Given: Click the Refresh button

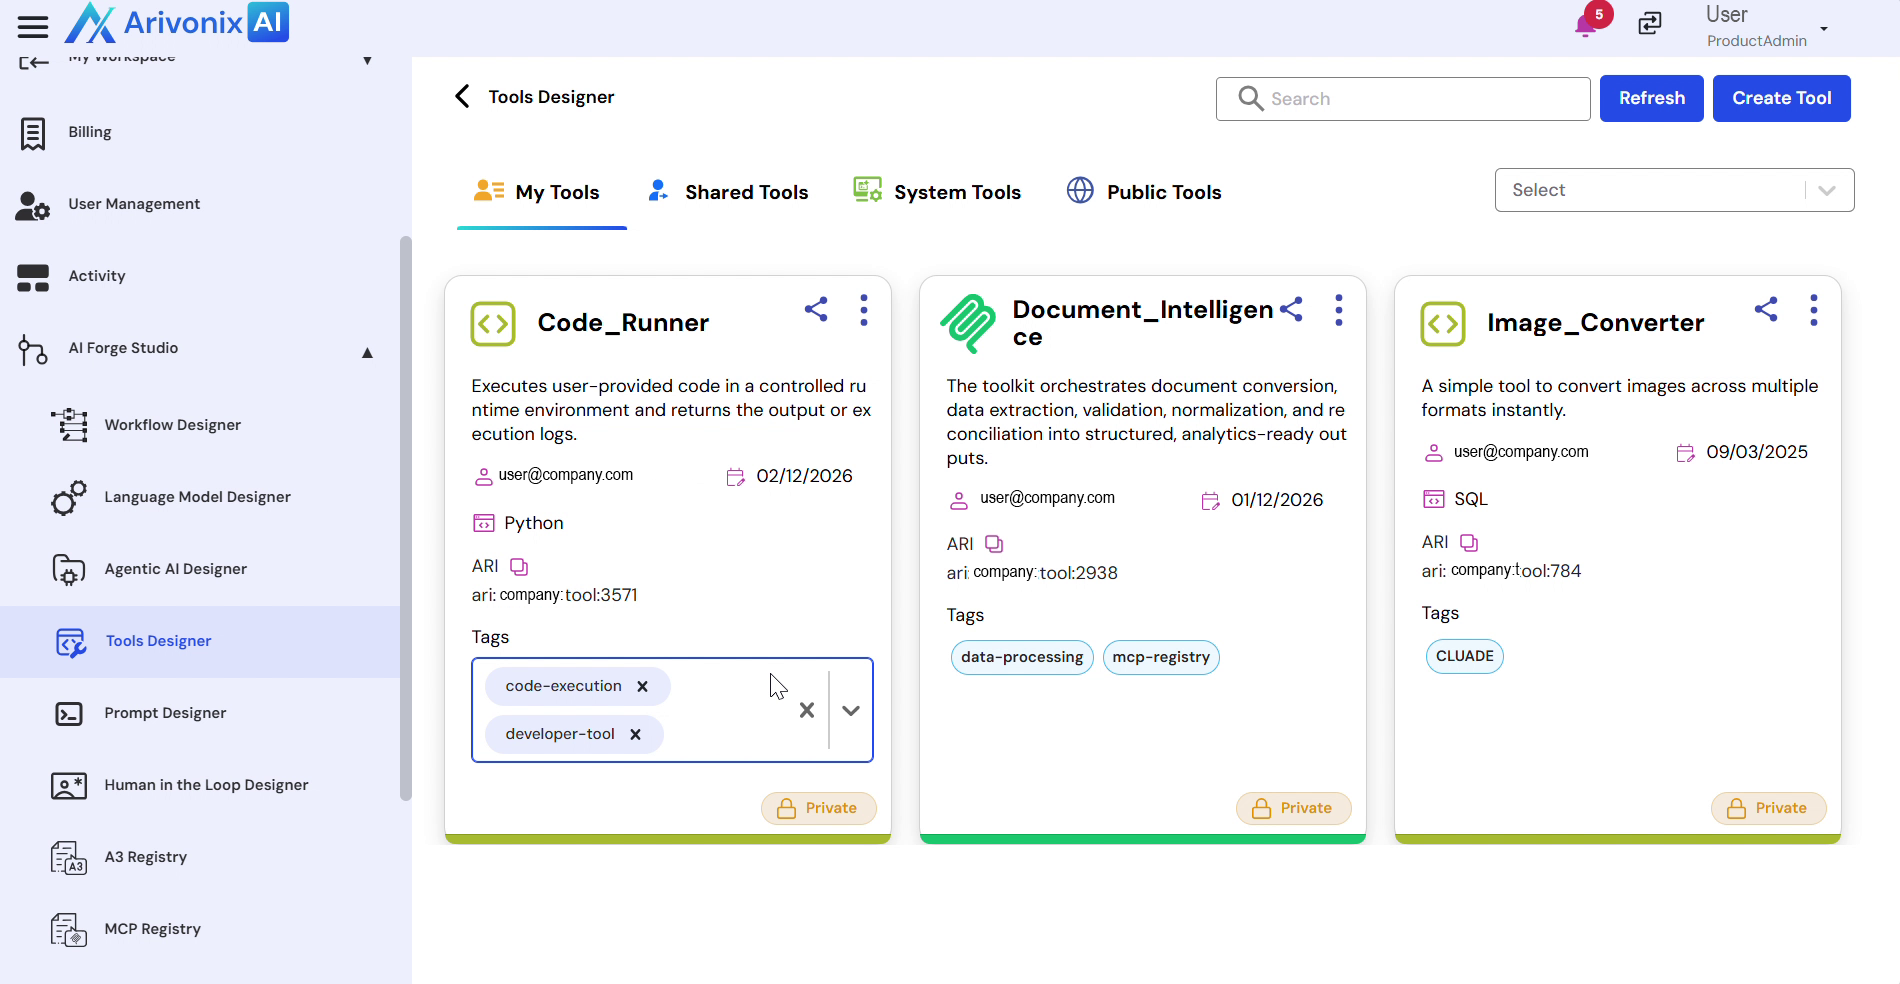Looking at the screenshot, I should coord(1651,98).
